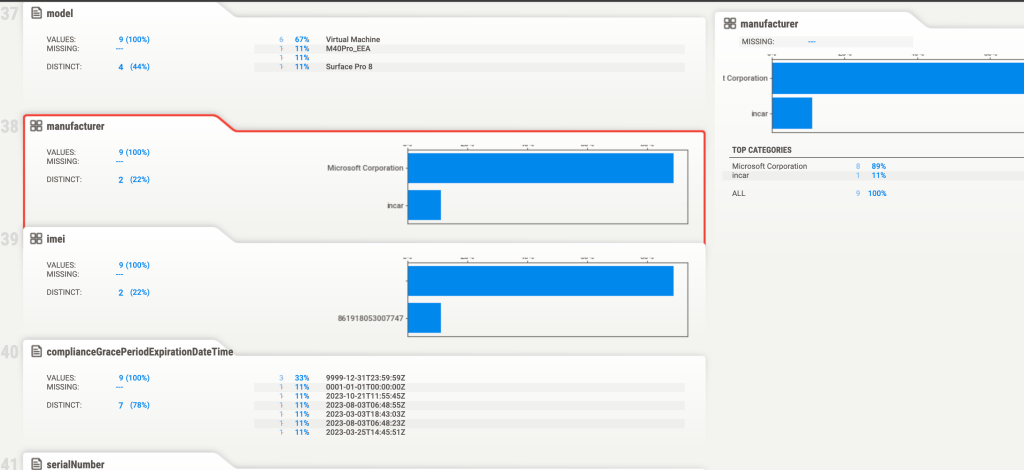
Task: Select the complianceGracePeriodExpirationDateTime feature title
Action: pos(140,352)
